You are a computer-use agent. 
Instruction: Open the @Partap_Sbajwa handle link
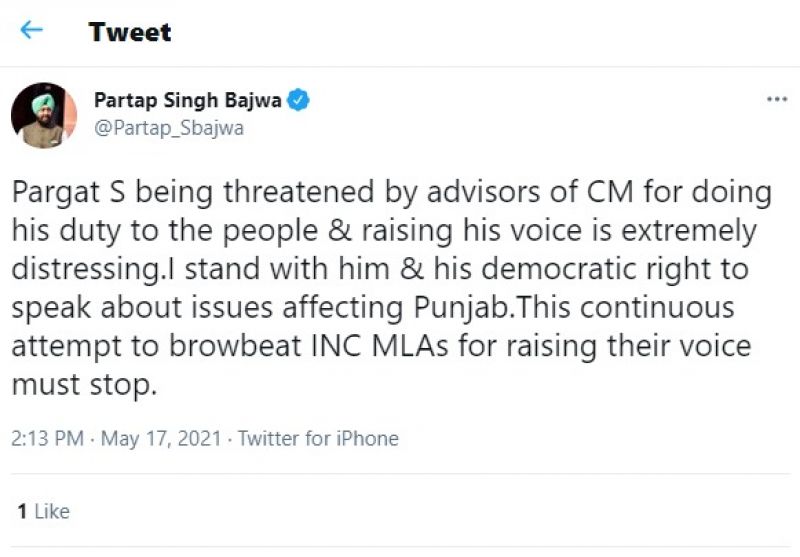coord(168,129)
